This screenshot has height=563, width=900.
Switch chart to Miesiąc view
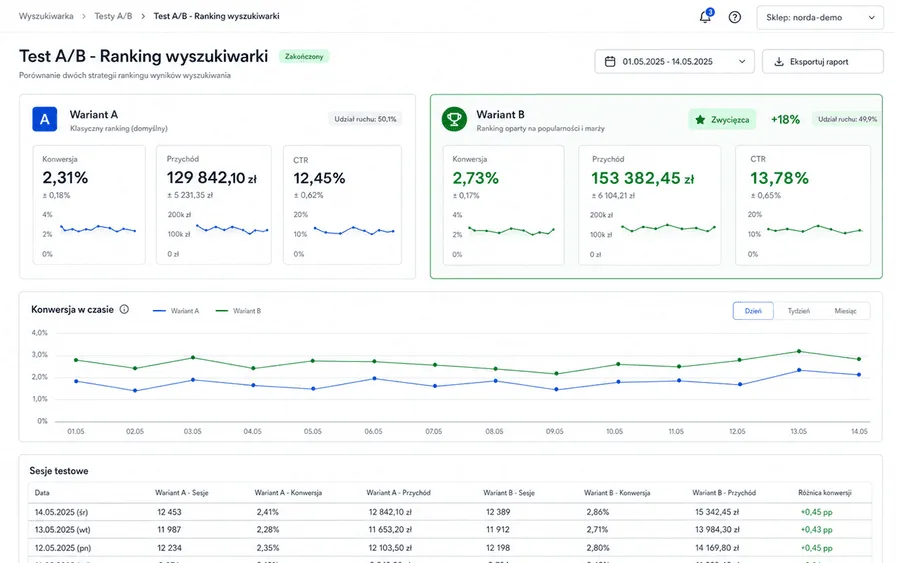click(x=845, y=311)
